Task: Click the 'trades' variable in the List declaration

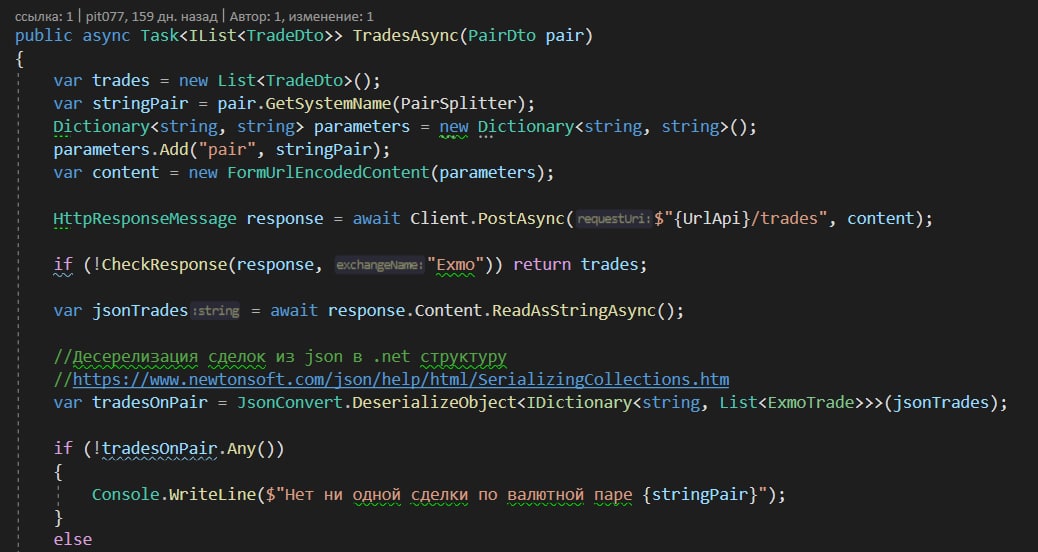Action: click(120, 81)
